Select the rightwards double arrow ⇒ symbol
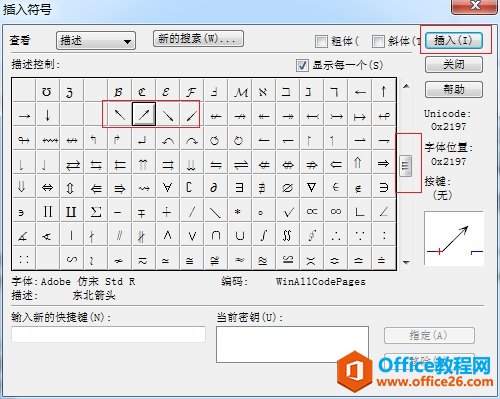 click(x=384, y=163)
